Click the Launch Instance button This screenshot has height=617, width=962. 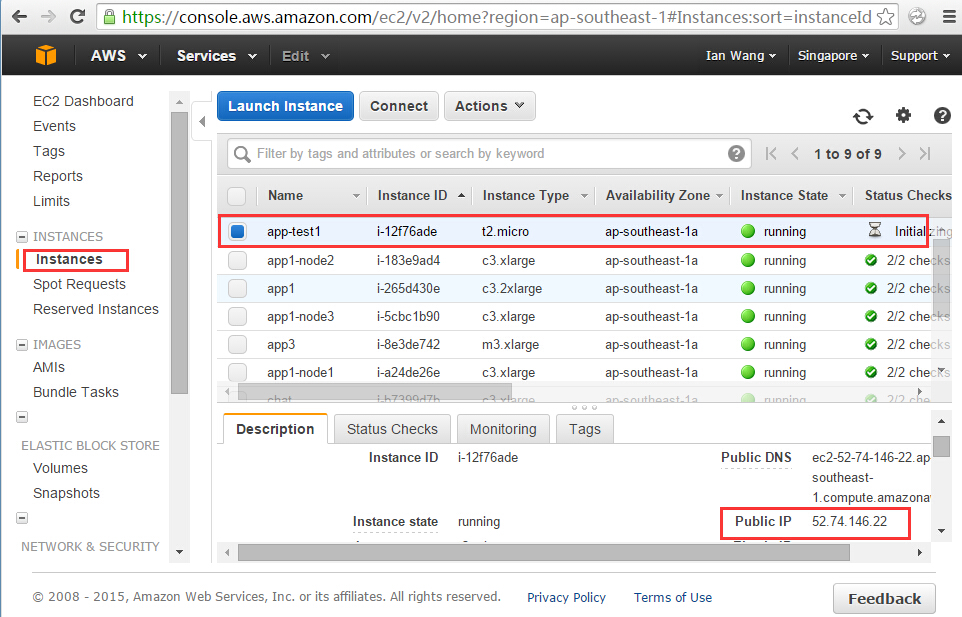pyautogui.click(x=285, y=106)
